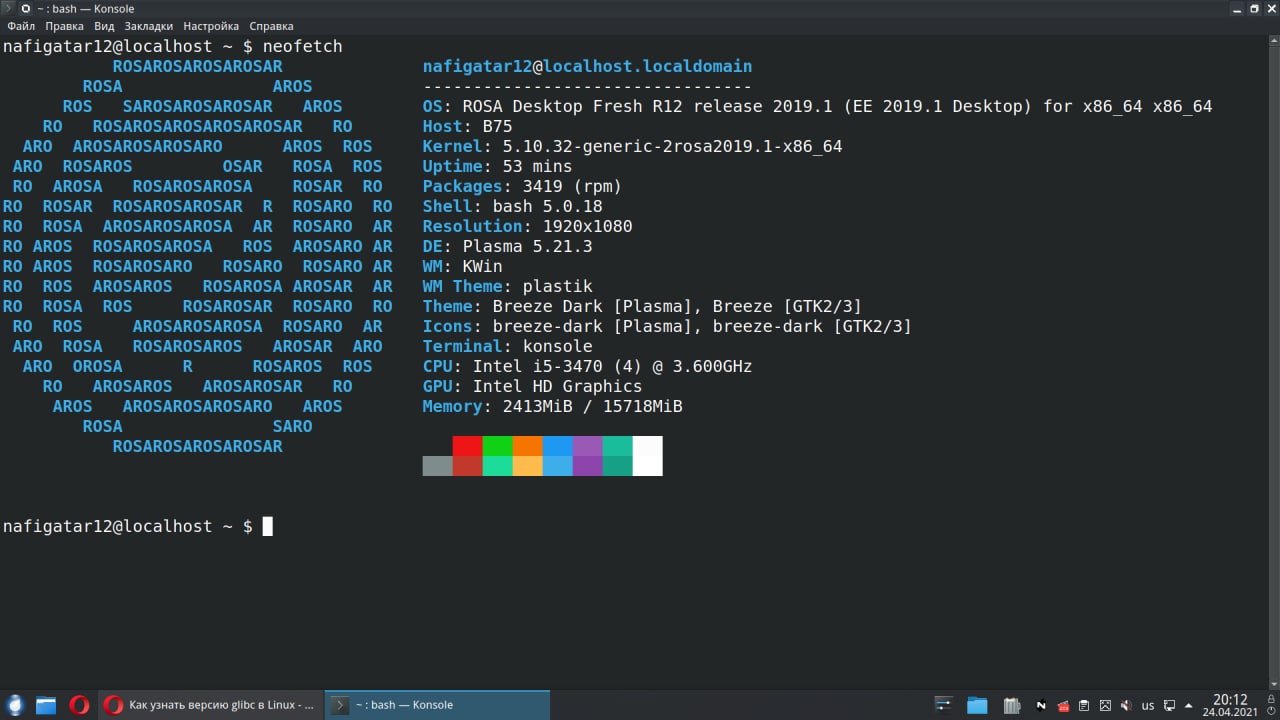Click the terminal cursor at the prompt
1280x720 pixels.
click(267, 526)
